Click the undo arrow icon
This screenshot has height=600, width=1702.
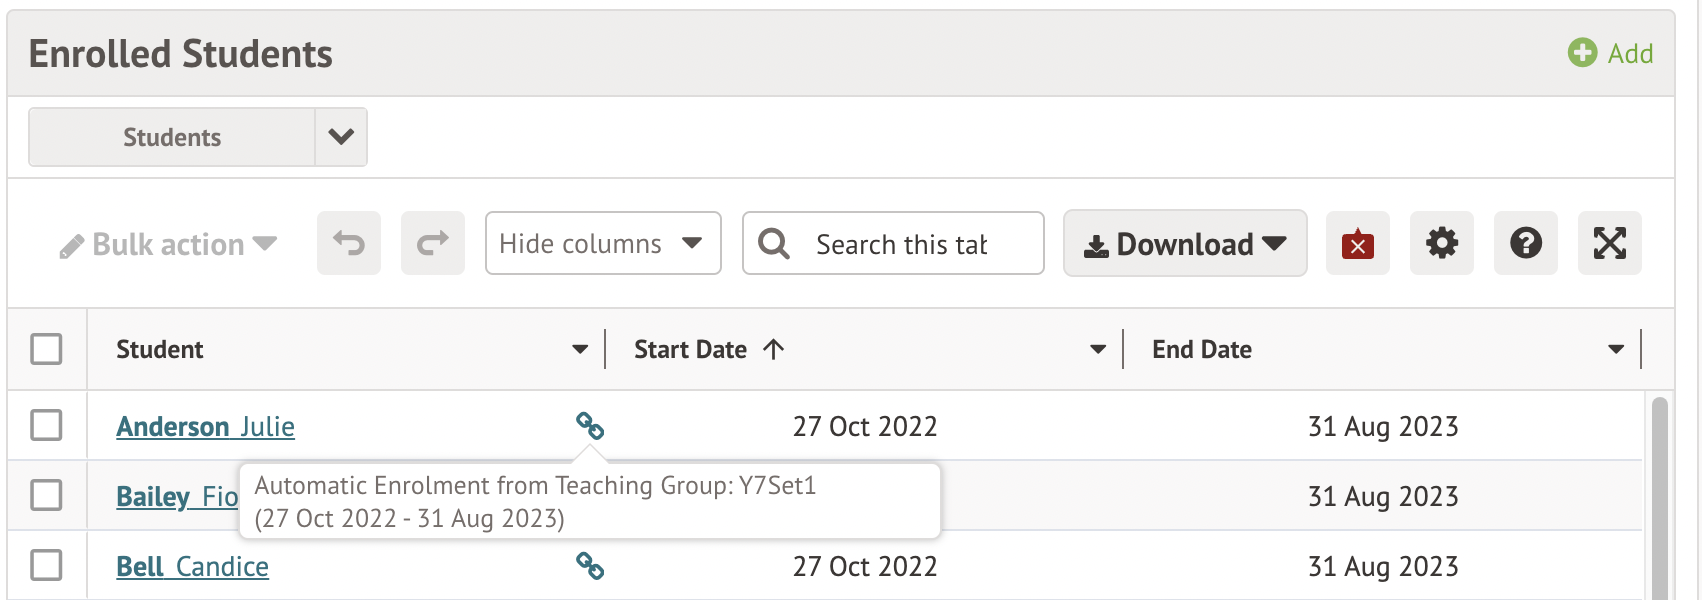pos(349,243)
